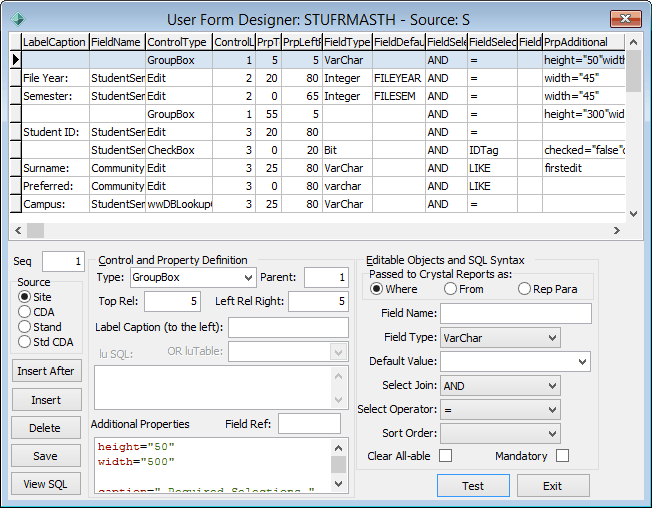Screen dimensions: 652x508
Task: Open the OR luTable dropdown
Action: click(338, 353)
